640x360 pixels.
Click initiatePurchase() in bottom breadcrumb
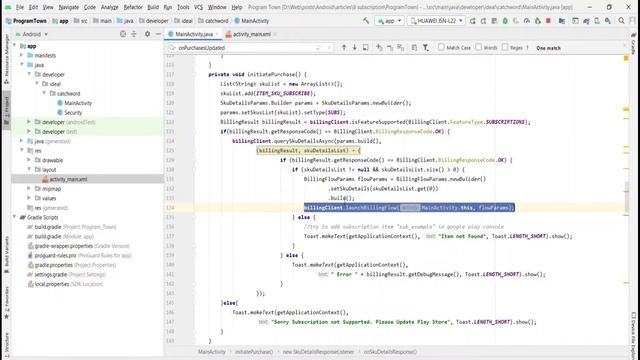coord(253,352)
